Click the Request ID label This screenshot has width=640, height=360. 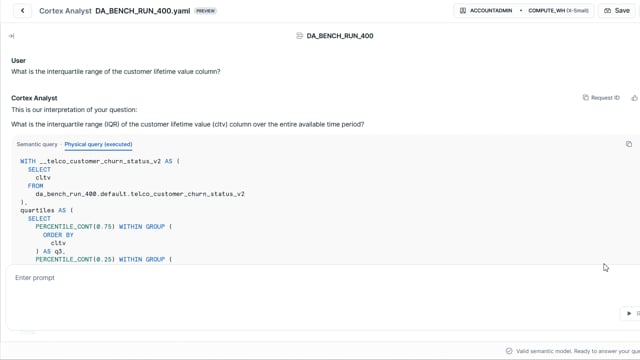pos(605,98)
